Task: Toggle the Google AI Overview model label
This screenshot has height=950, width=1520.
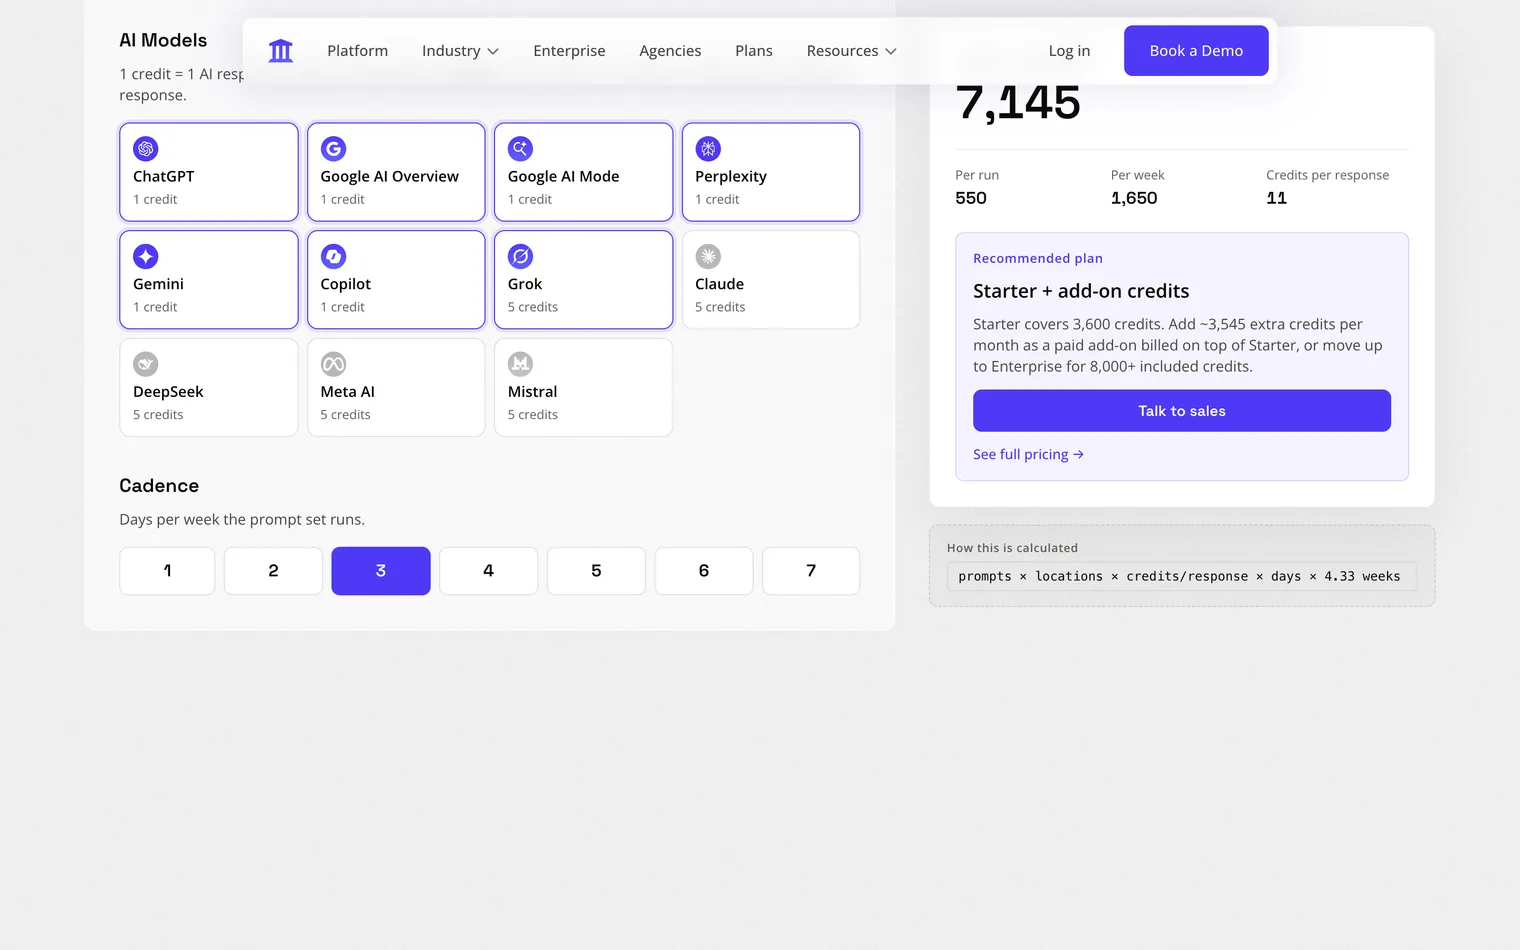Action: click(x=389, y=176)
